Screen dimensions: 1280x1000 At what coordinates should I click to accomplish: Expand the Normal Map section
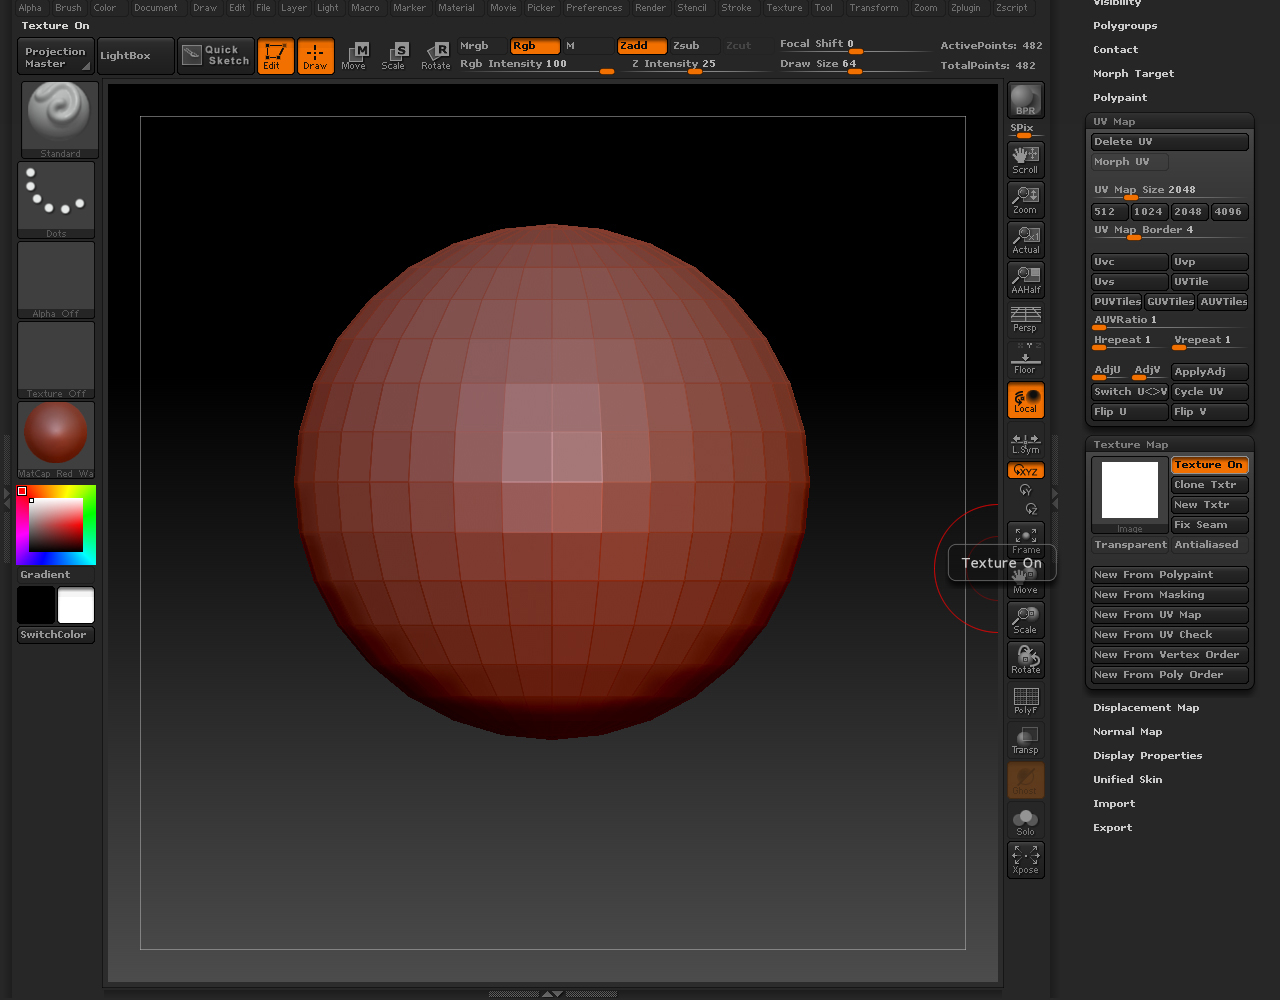click(x=1127, y=732)
